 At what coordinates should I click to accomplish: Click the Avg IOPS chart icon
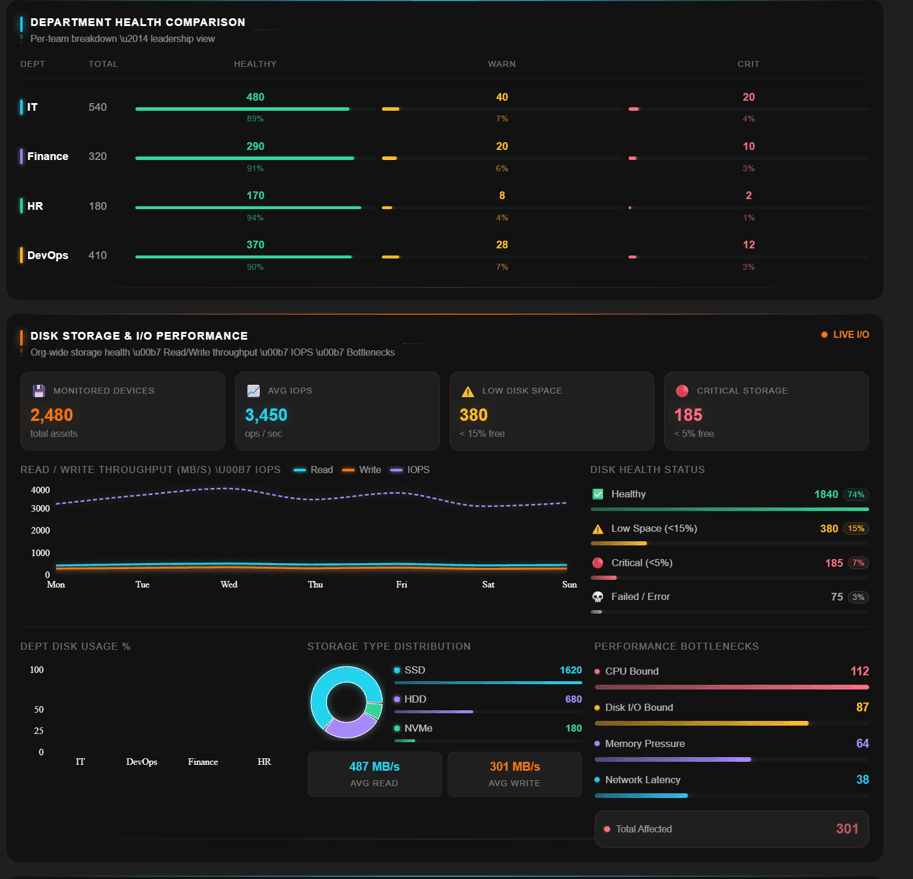(x=253, y=391)
